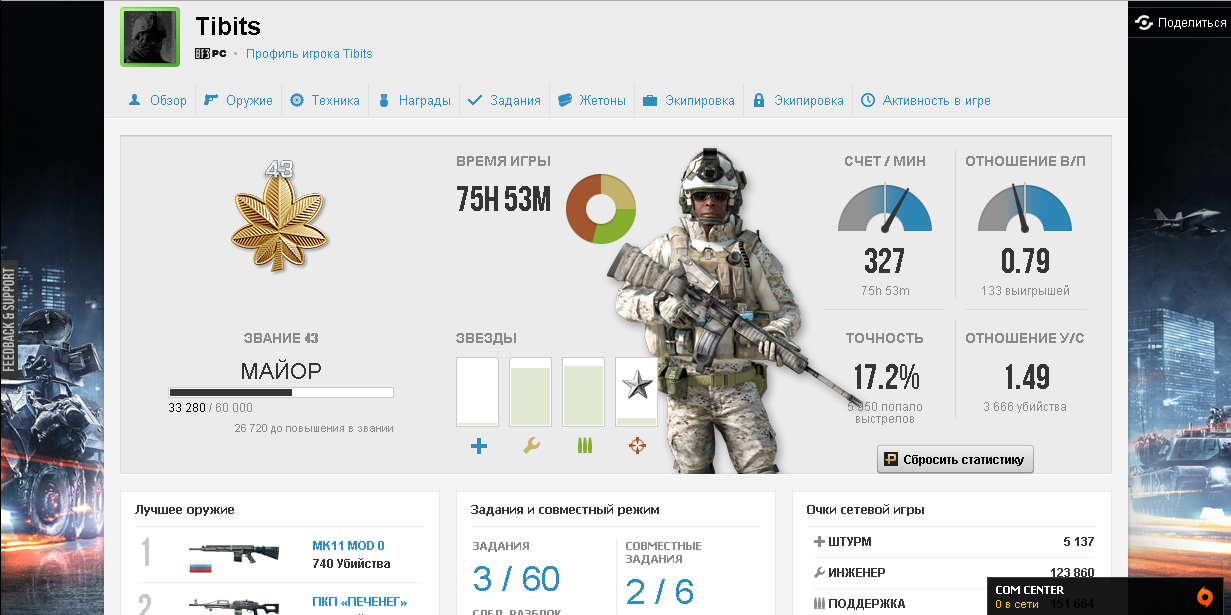
Task: View the Активность в игре tab
Action: [925, 100]
